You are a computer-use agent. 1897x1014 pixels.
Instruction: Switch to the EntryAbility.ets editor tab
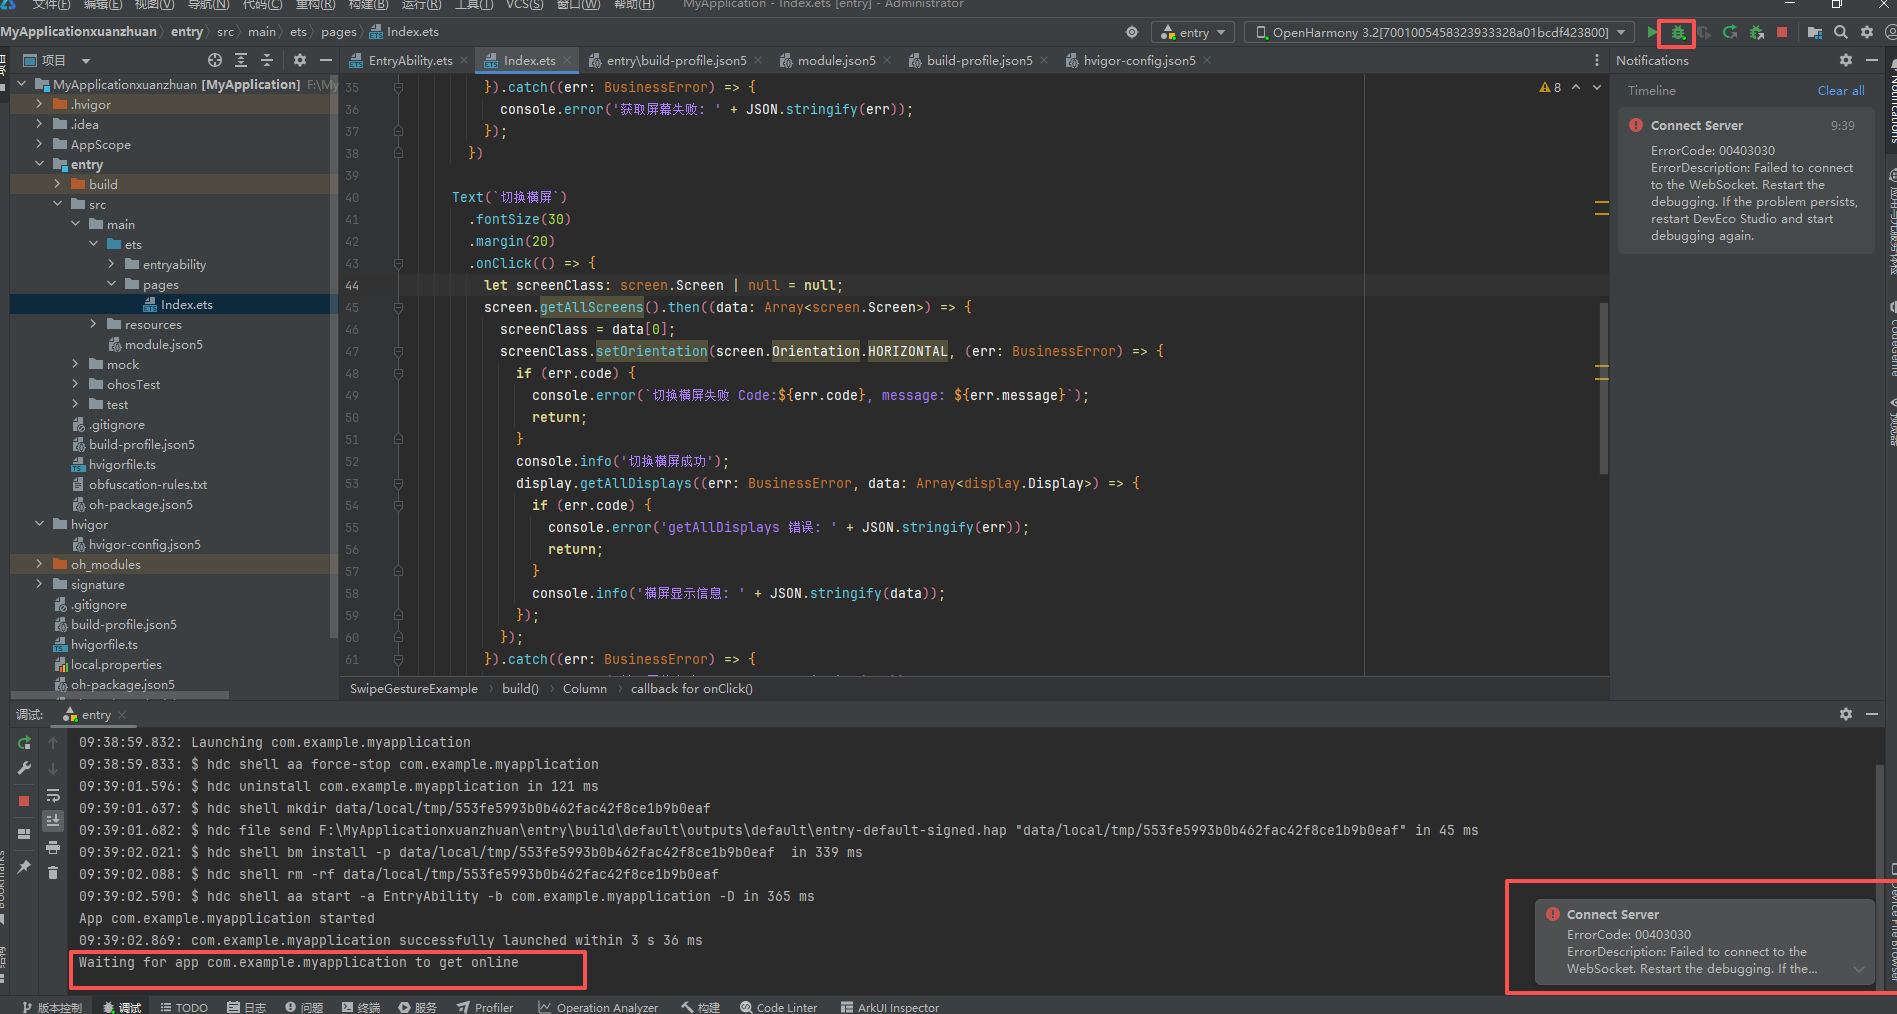point(409,61)
